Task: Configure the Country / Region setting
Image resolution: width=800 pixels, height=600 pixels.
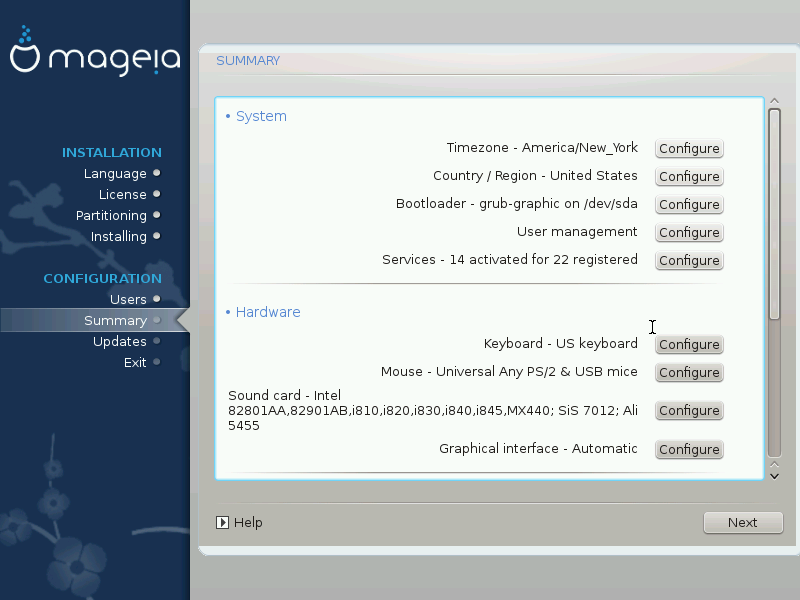Action: coord(689,176)
